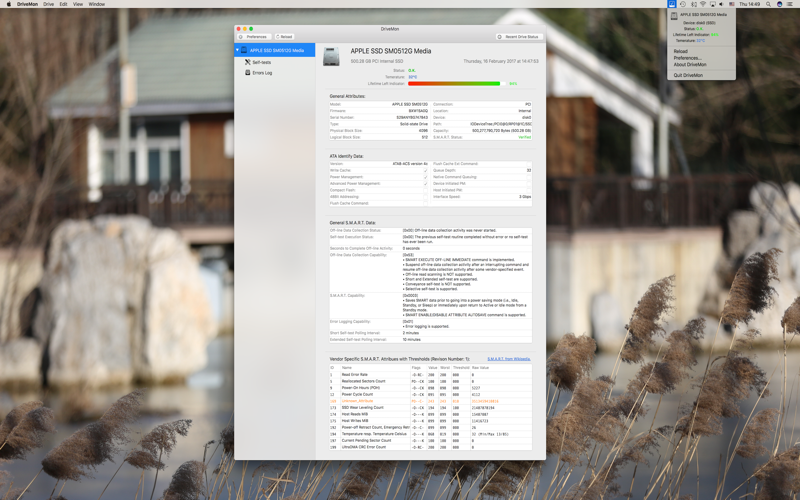Click the drive icon in the status dropdown
The height and width of the screenshot is (500, 800).
tap(674, 16)
